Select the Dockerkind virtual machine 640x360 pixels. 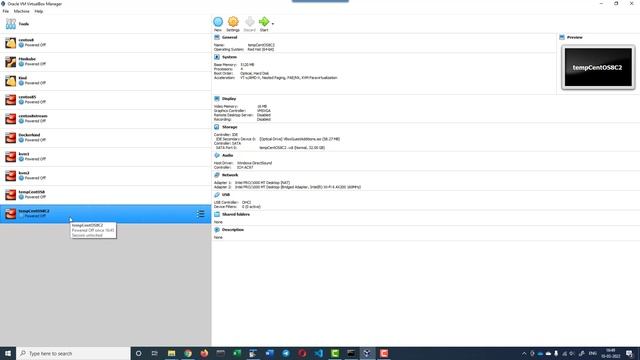[105, 138]
